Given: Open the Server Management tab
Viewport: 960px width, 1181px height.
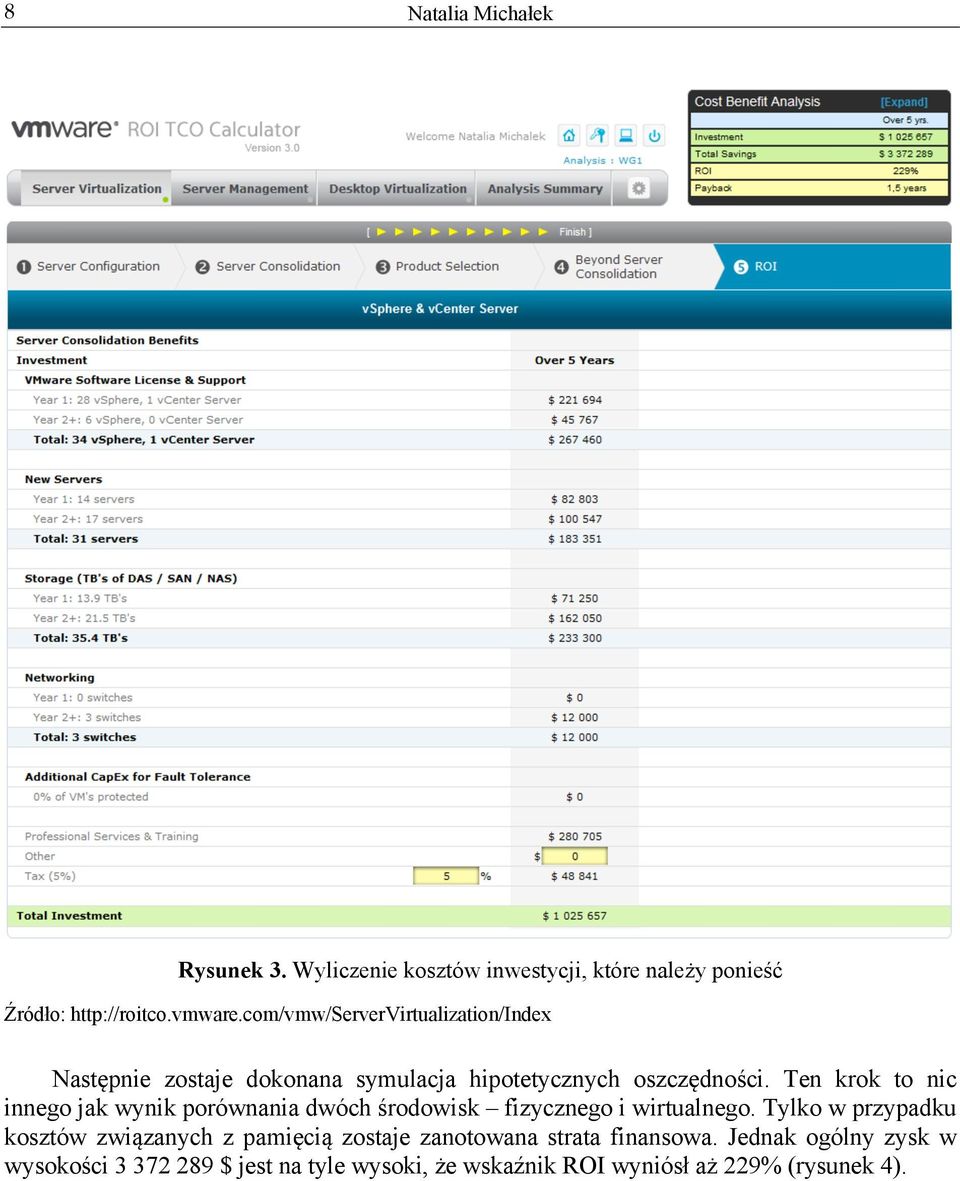Looking at the screenshot, I should point(245,189).
